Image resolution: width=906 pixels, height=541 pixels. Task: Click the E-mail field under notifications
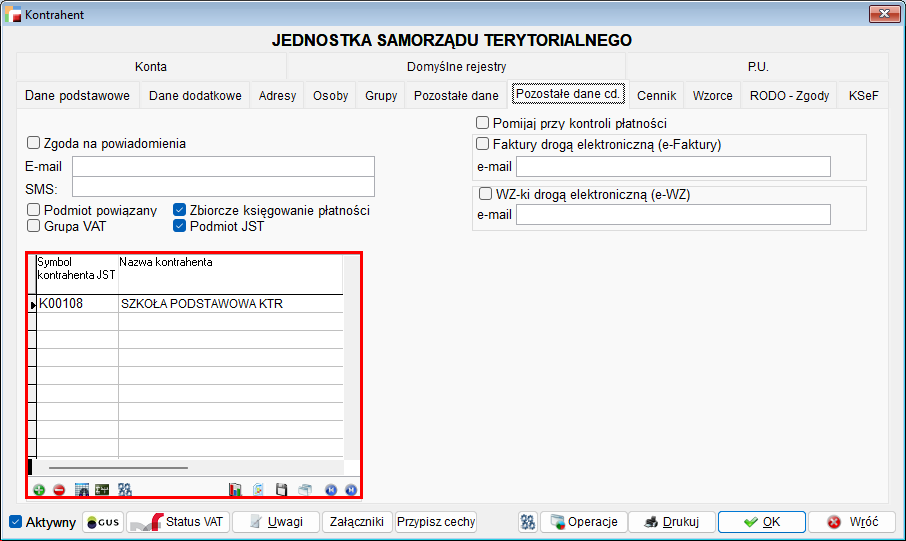223,166
